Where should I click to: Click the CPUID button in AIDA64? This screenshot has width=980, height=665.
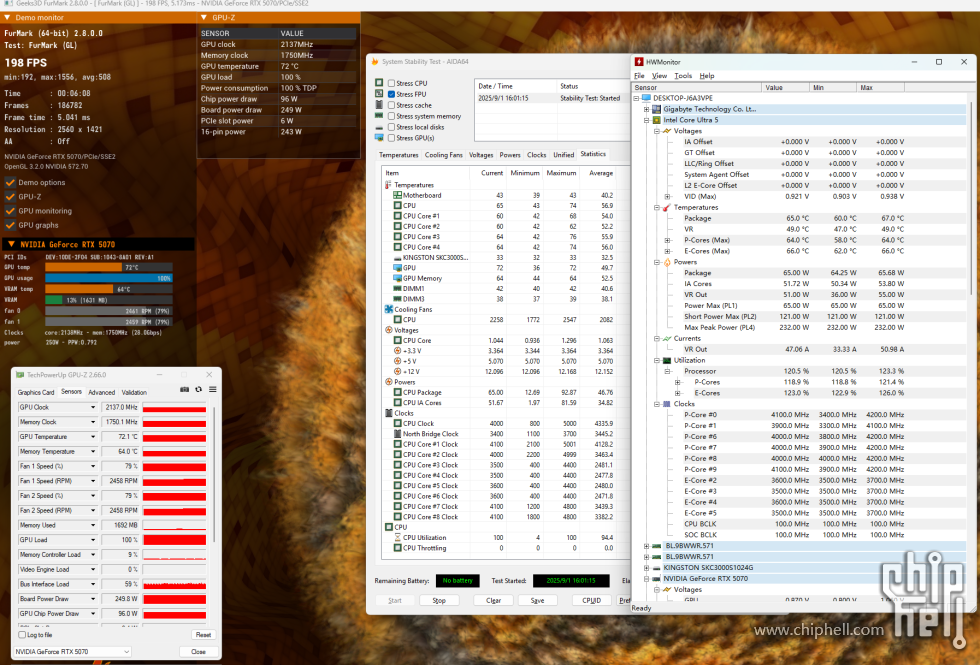591,601
